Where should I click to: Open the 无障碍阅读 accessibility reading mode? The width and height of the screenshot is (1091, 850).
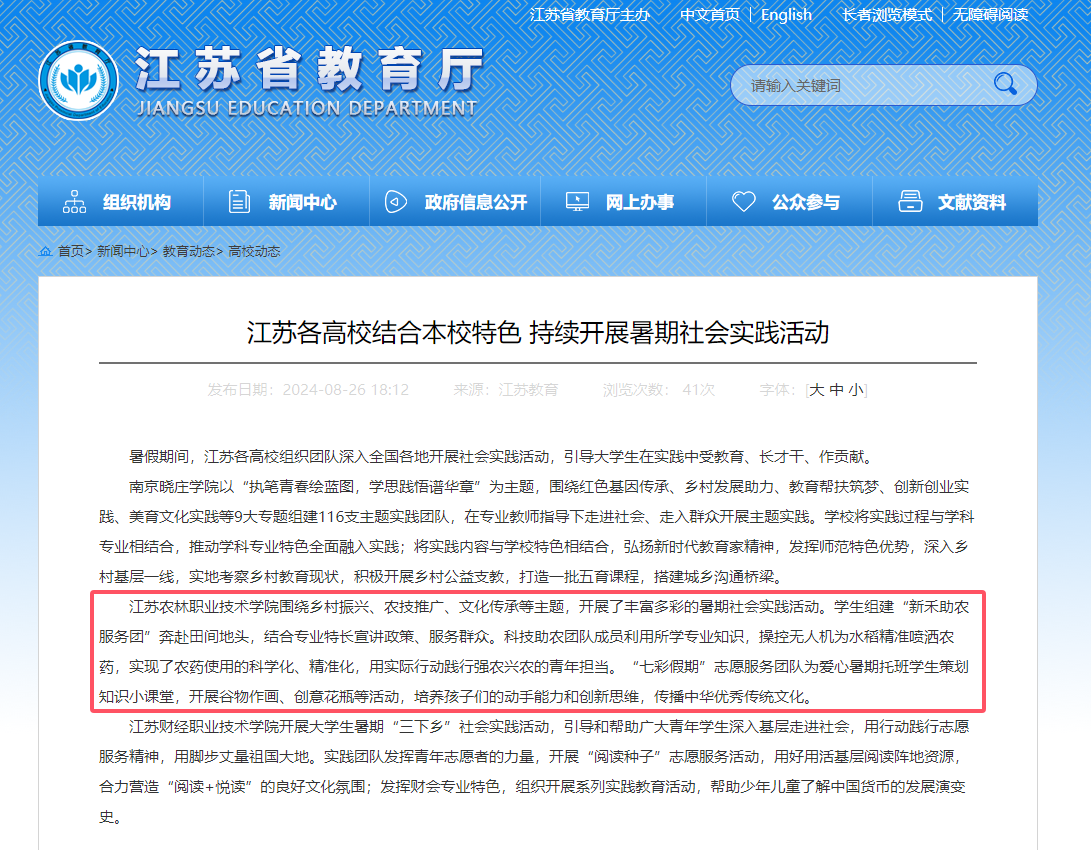tap(990, 15)
